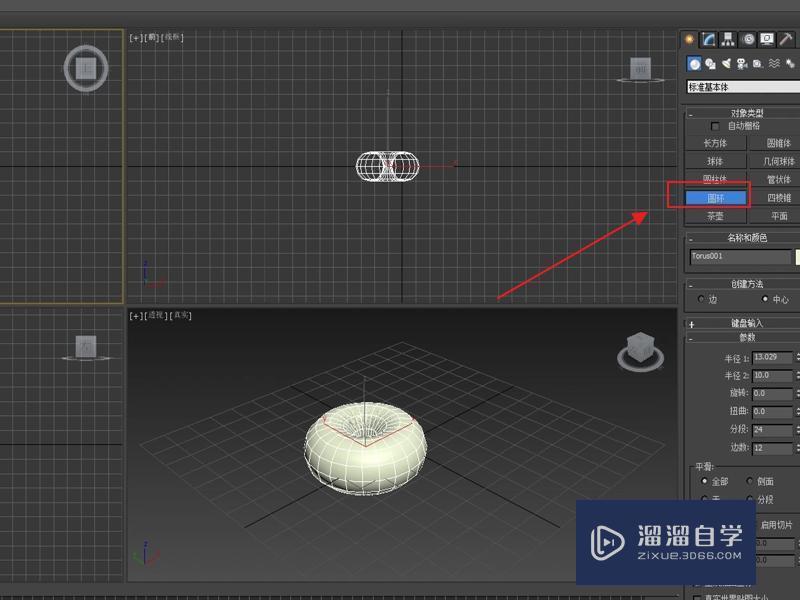Open the [真实] shading label menu
The width and height of the screenshot is (800, 600).
click(x=181, y=316)
